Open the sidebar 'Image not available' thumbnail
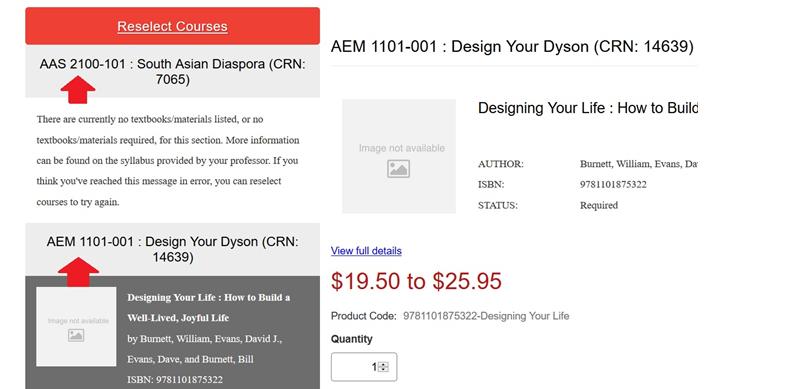The image size is (808, 389). tap(76, 327)
